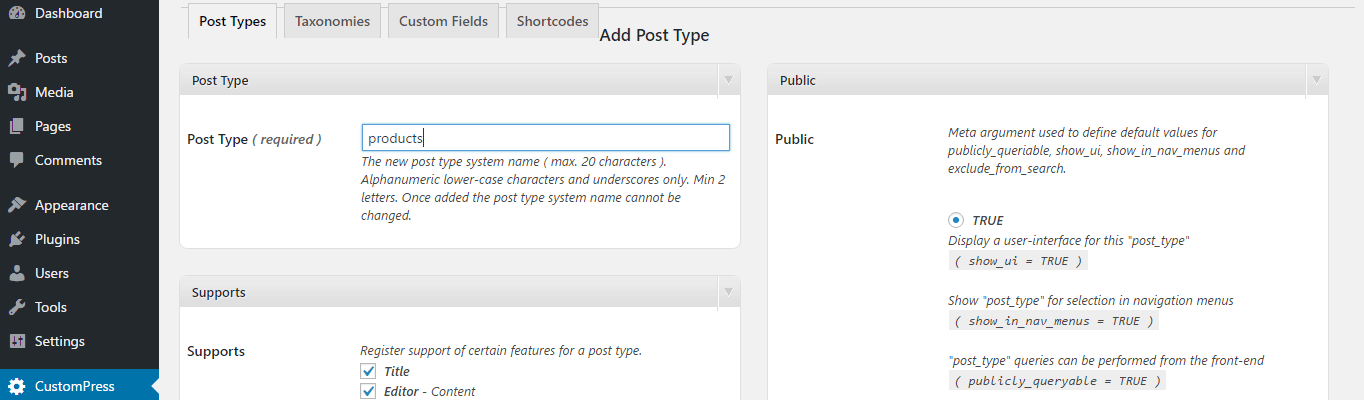
Task: Select the TRUE radio button for Public
Action: 956,220
